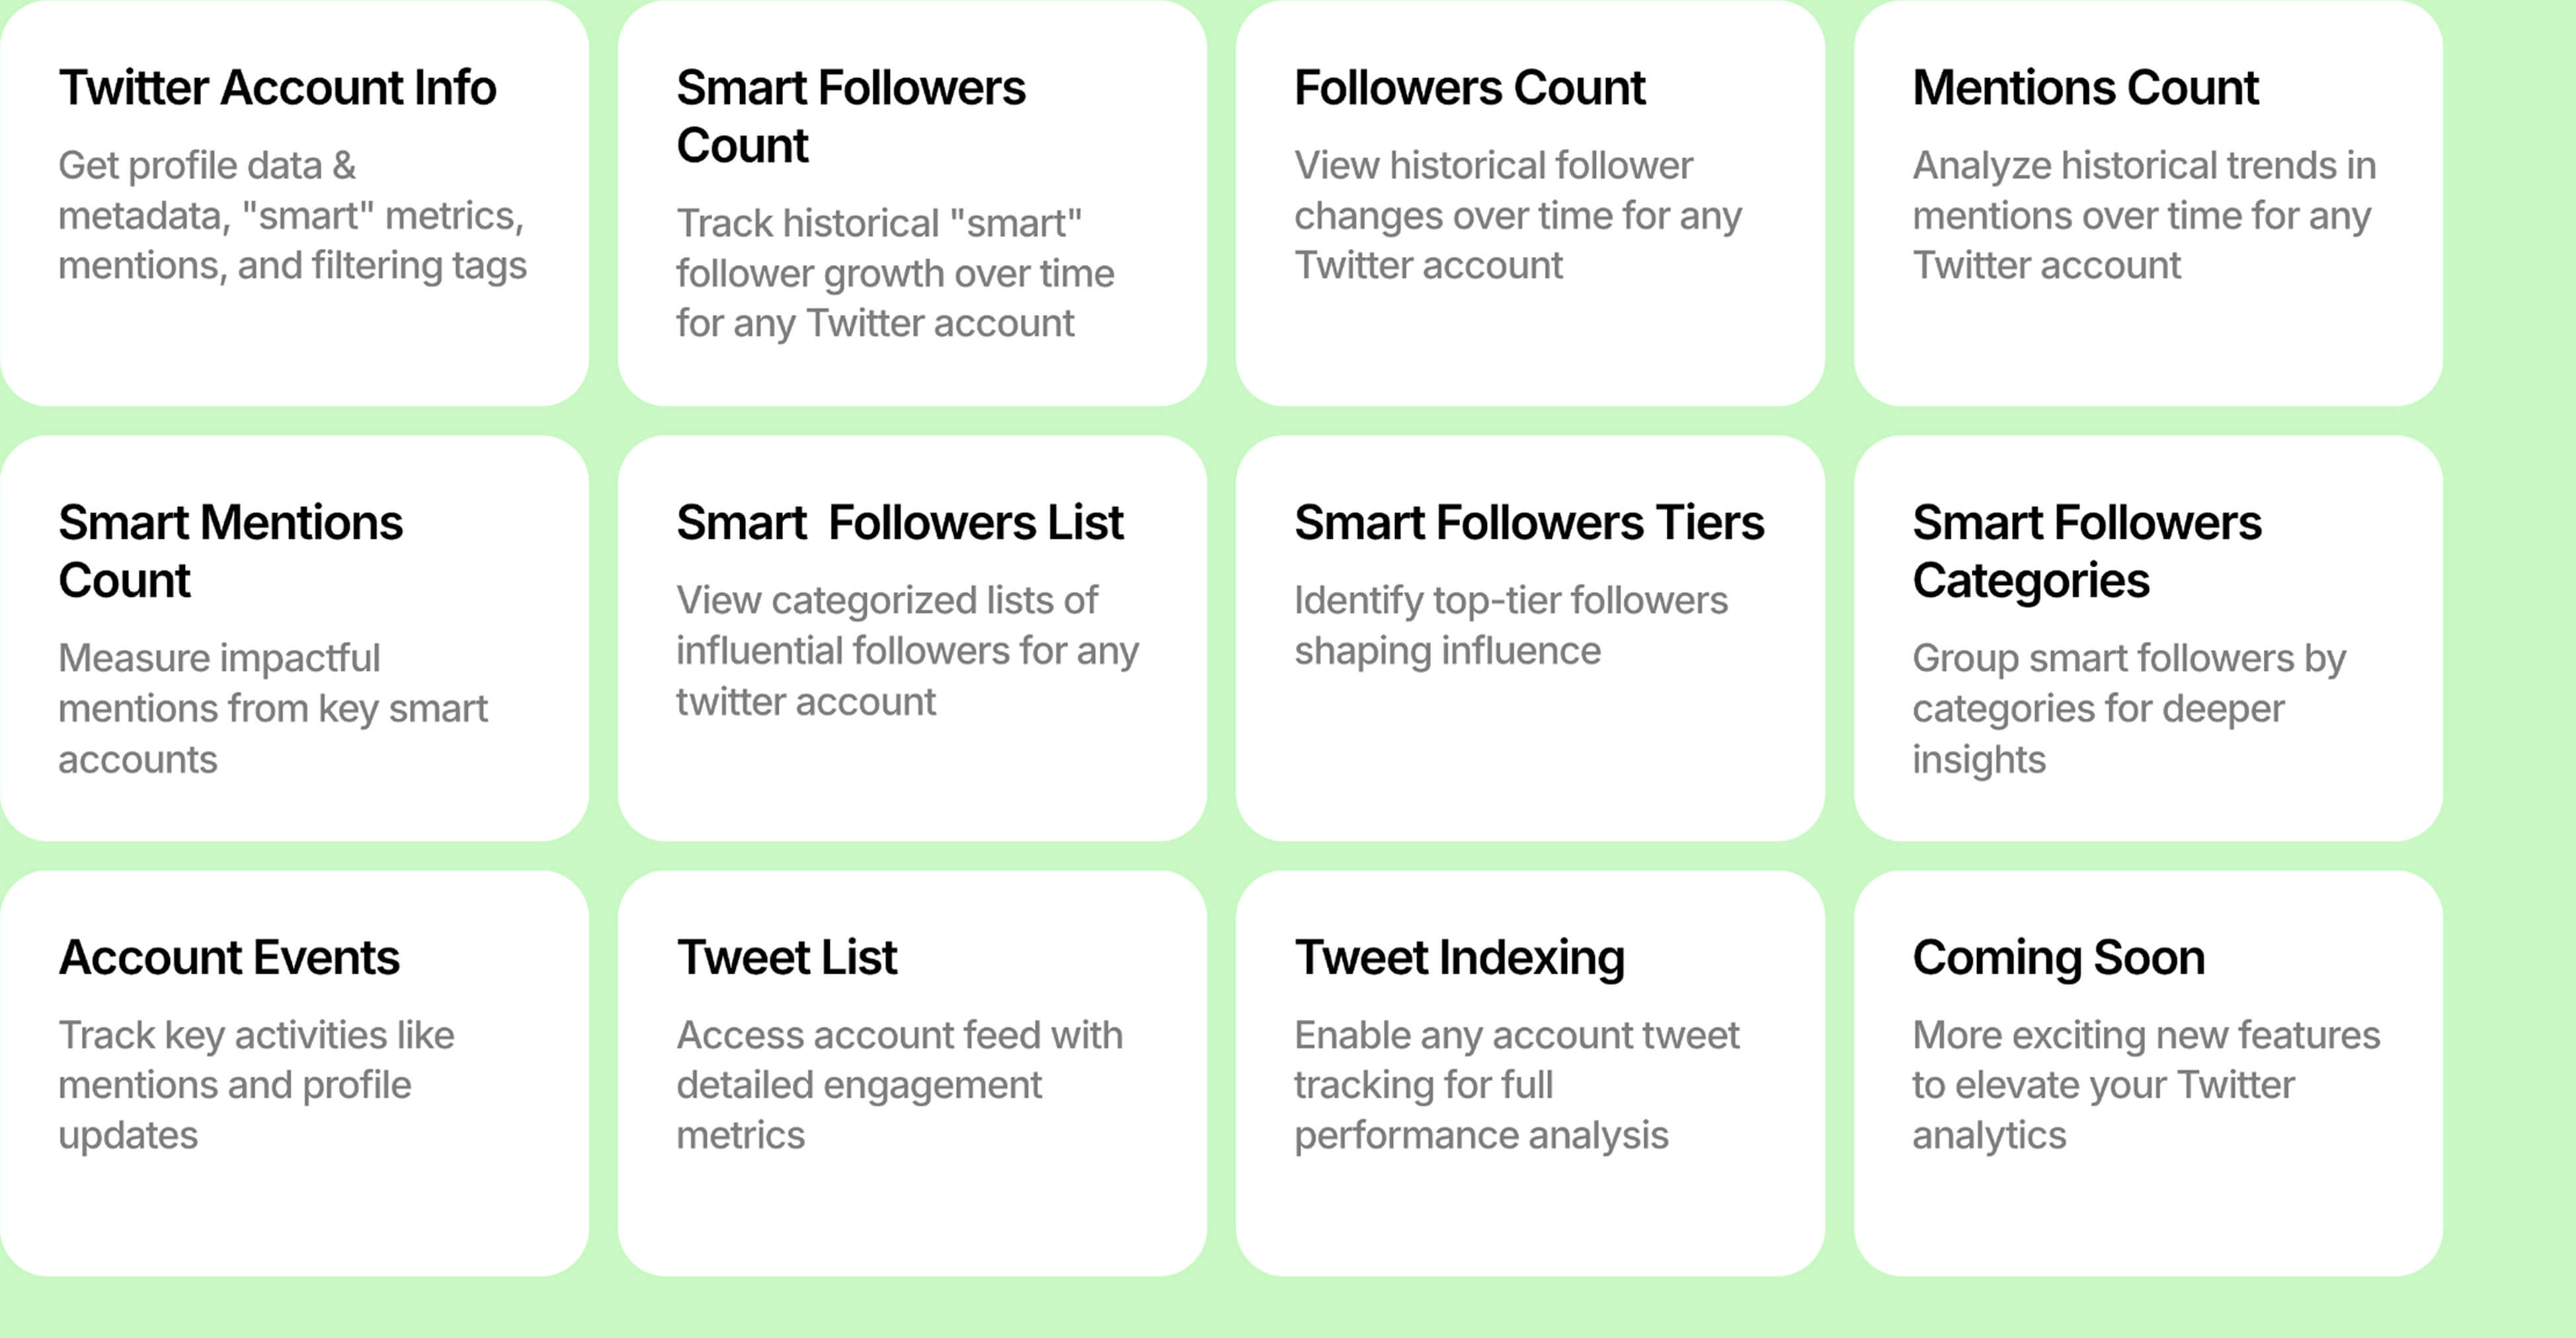The height and width of the screenshot is (1338, 2576).
Task: Click 'Track key activities' description text
Action: (256, 1085)
